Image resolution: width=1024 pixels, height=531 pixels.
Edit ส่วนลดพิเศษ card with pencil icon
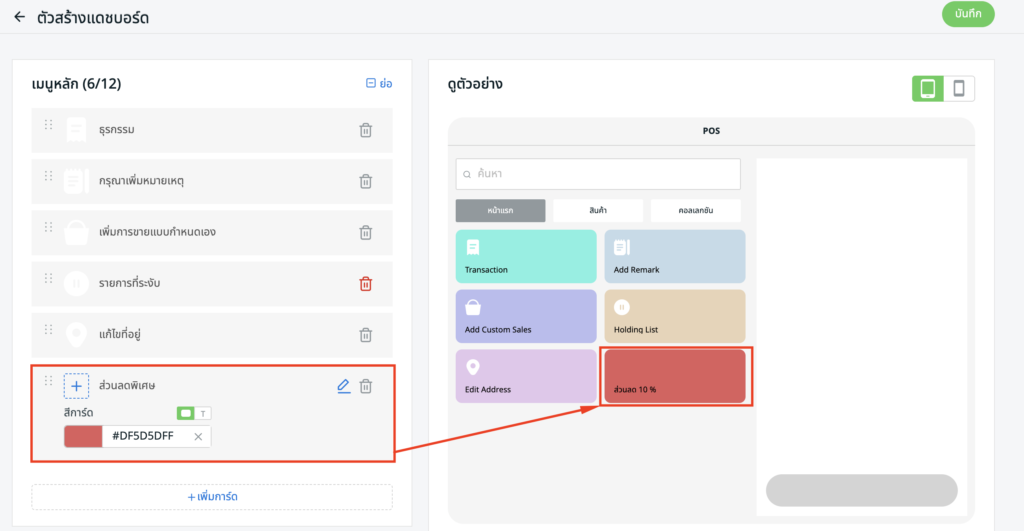pos(343,386)
